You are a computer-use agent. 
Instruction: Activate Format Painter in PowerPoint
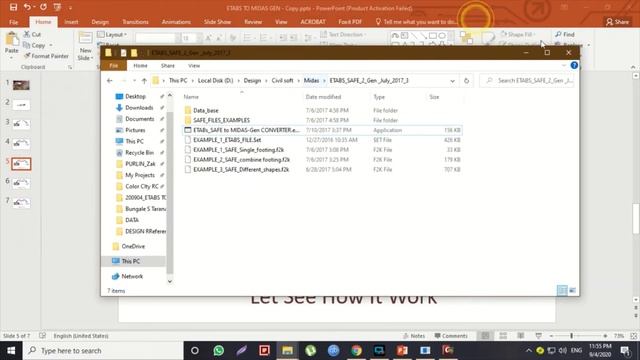46,56
